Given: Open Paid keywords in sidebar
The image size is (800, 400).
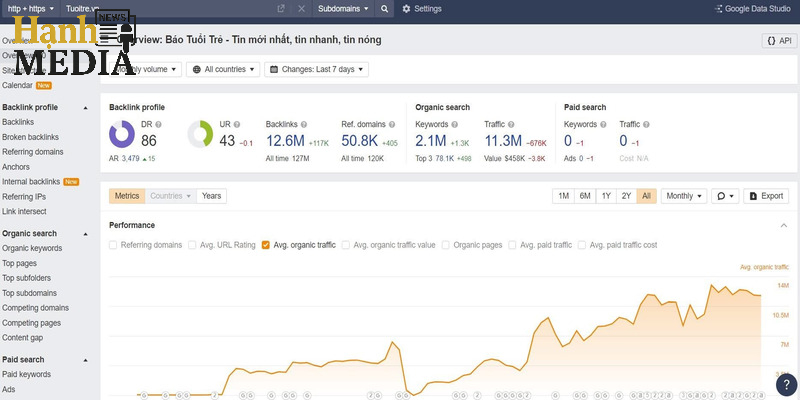Looking at the screenshot, I should click(x=27, y=374).
